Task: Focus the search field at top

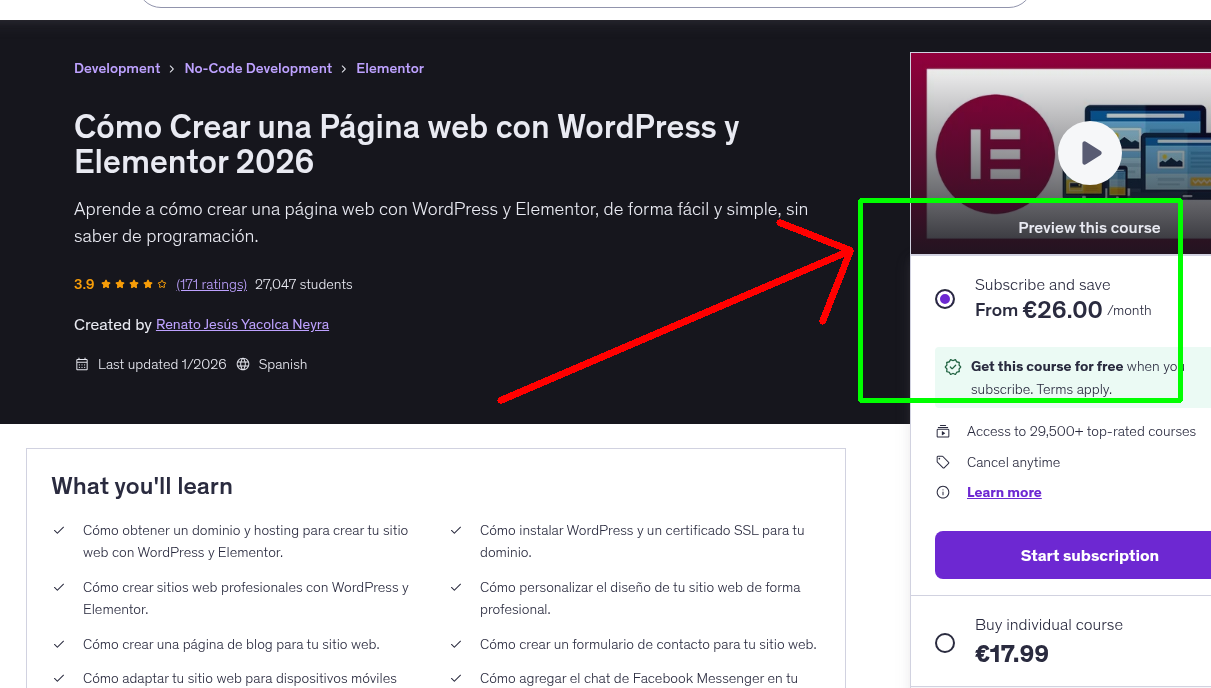Action: point(585,4)
